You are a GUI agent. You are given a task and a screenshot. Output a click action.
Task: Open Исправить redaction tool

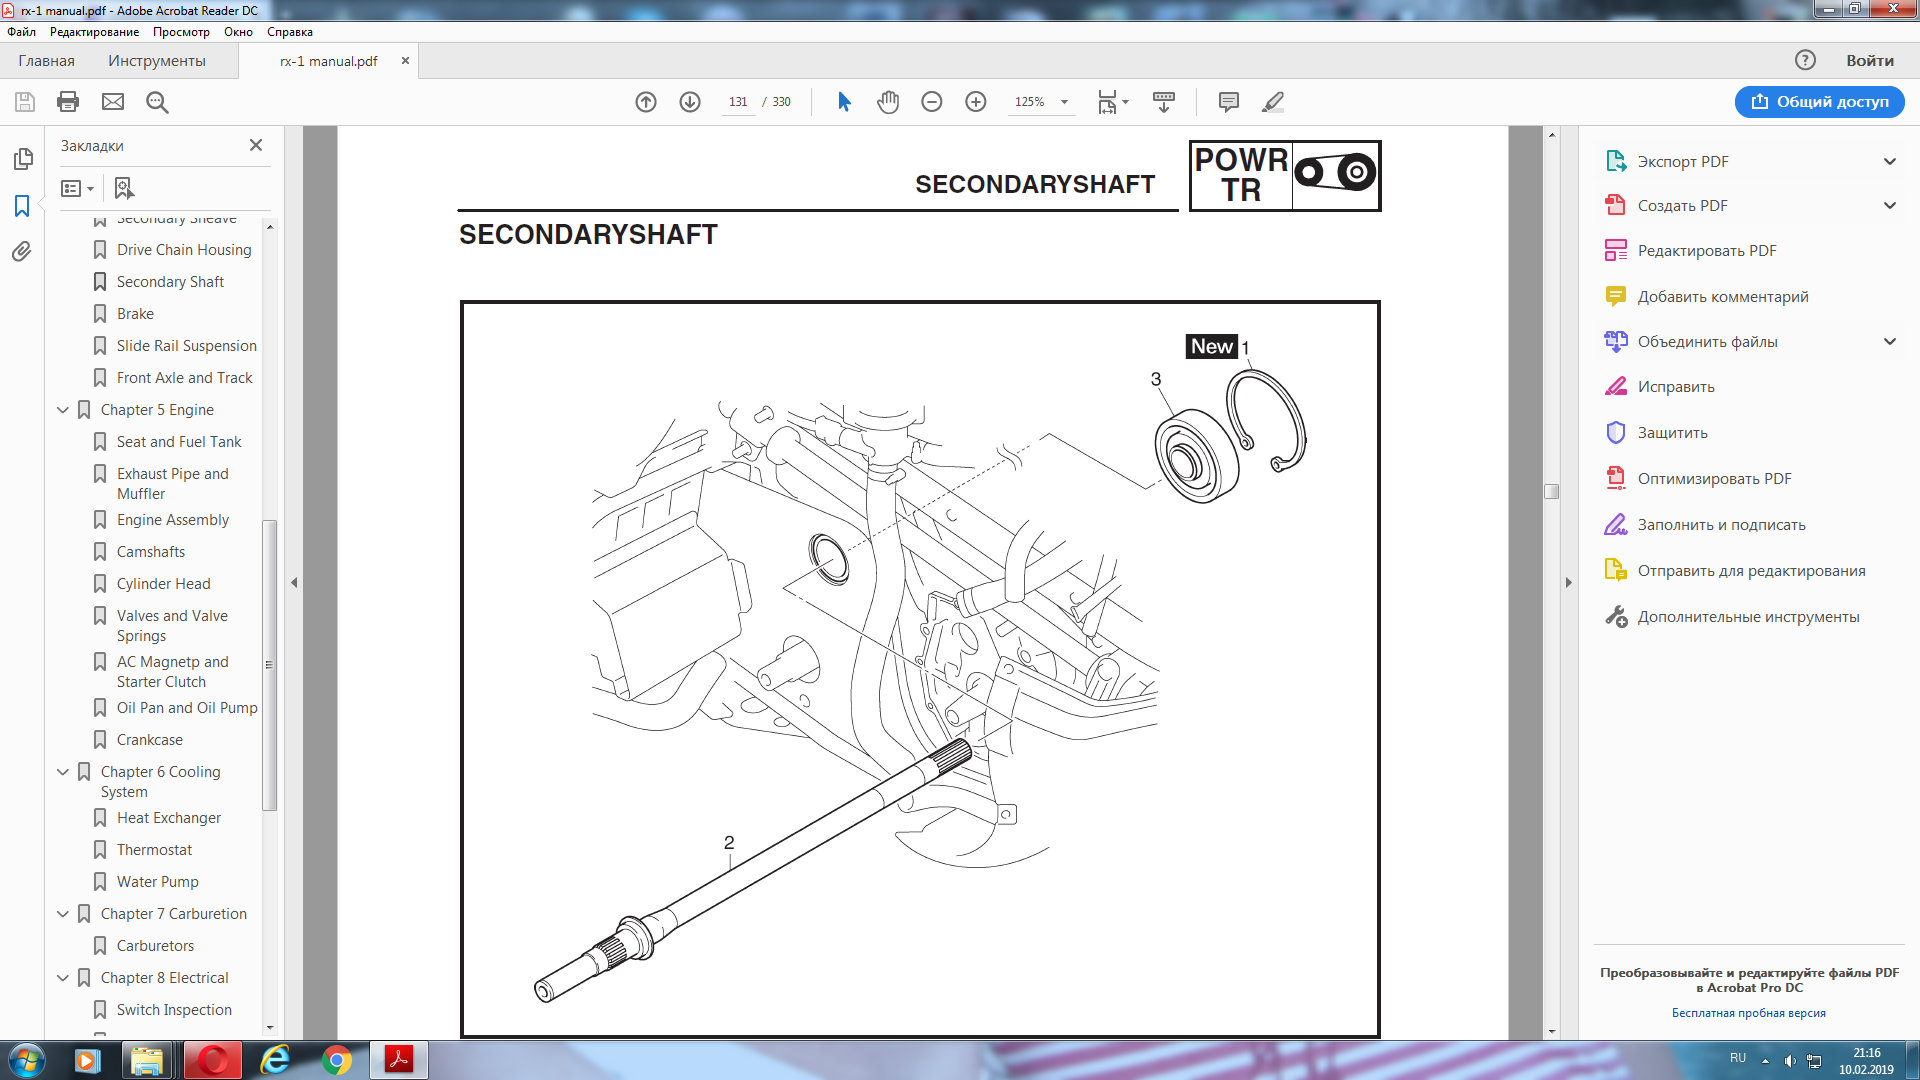pos(1676,386)
